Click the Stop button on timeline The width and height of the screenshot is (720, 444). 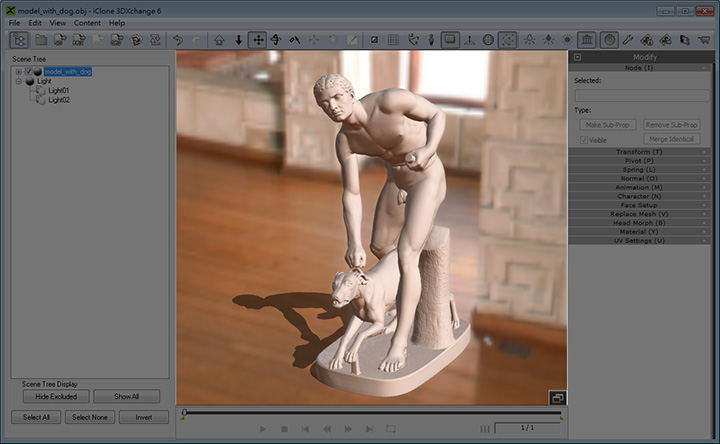tap(284, 429)
